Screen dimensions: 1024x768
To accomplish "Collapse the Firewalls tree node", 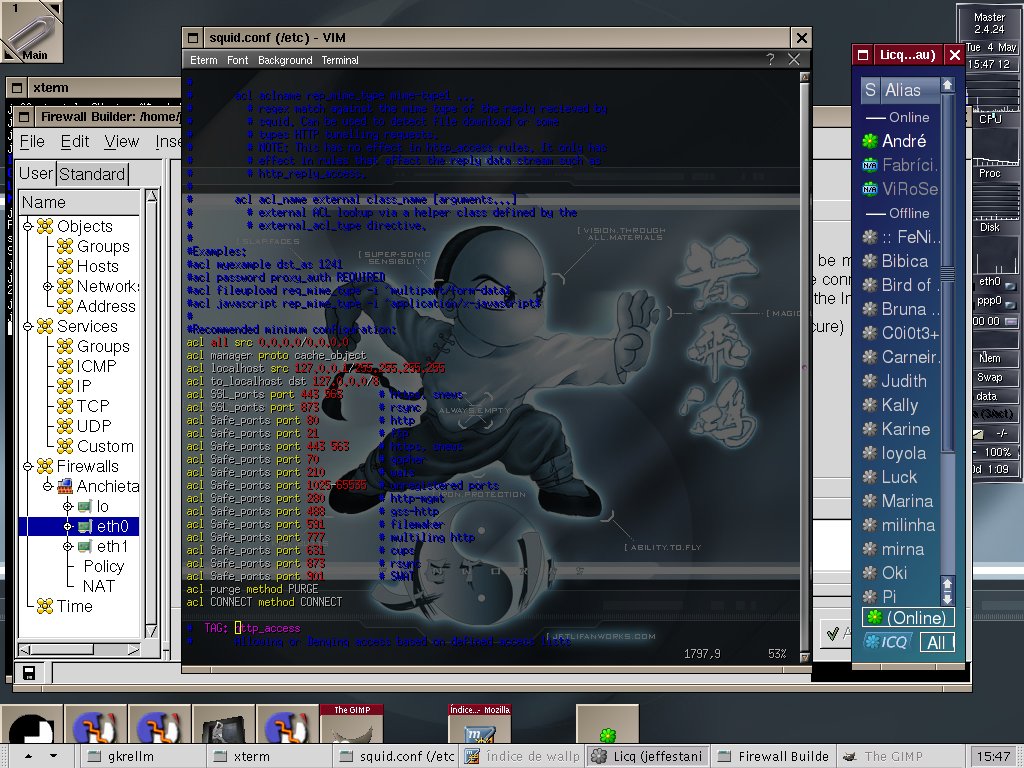I will (x=27, y=466).
